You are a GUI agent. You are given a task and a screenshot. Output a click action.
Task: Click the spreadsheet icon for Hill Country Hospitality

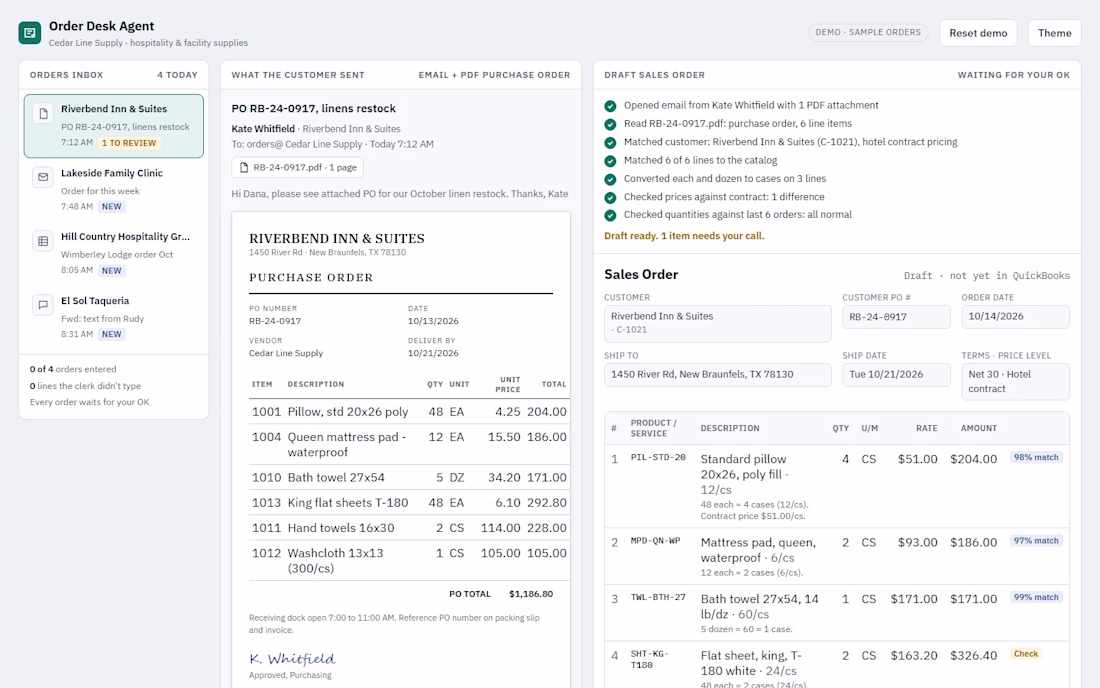point(43,241)
